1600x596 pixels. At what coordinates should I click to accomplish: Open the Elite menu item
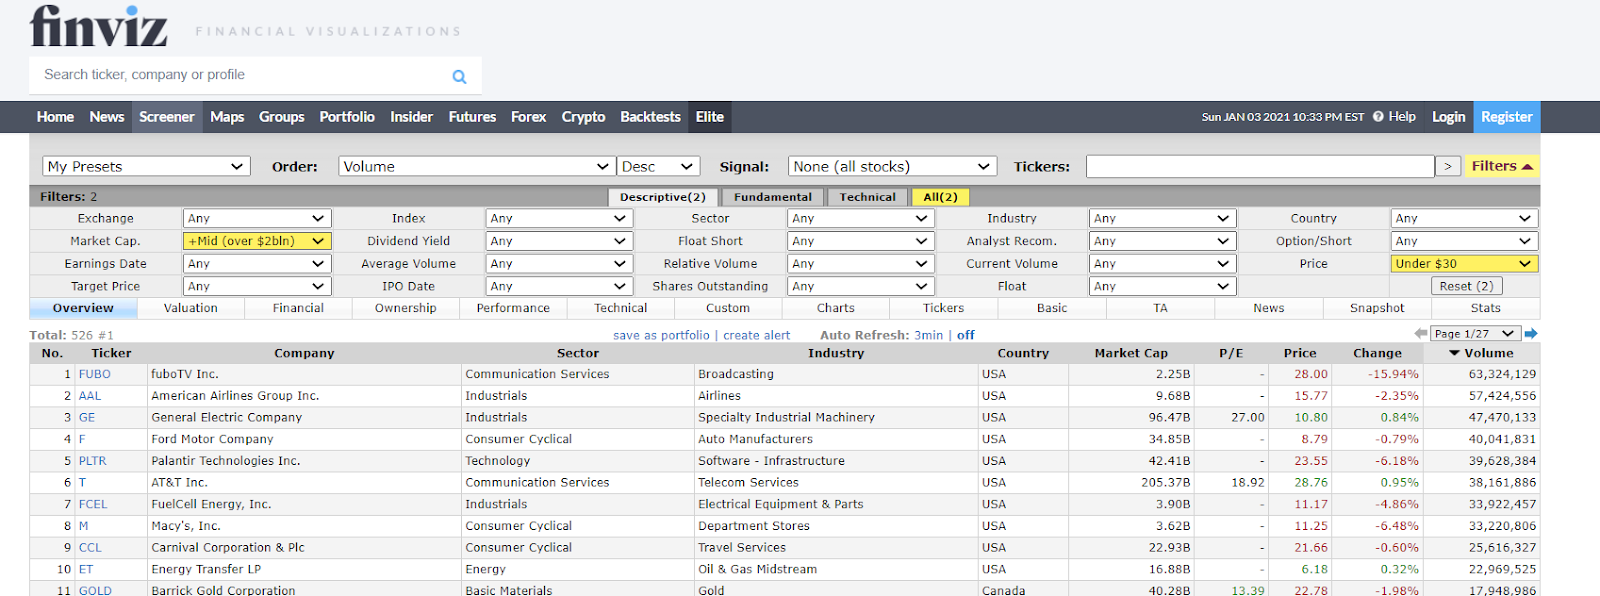pos(710,117)
